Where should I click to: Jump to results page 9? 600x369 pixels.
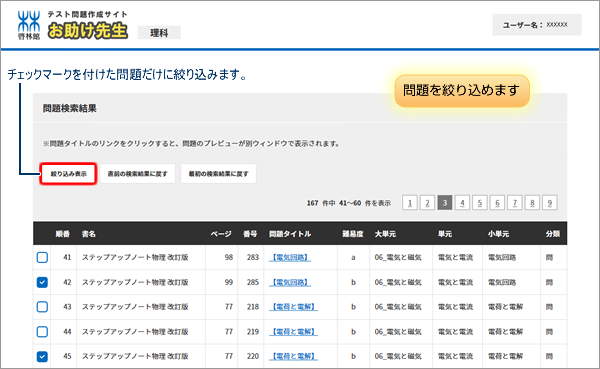550,202
